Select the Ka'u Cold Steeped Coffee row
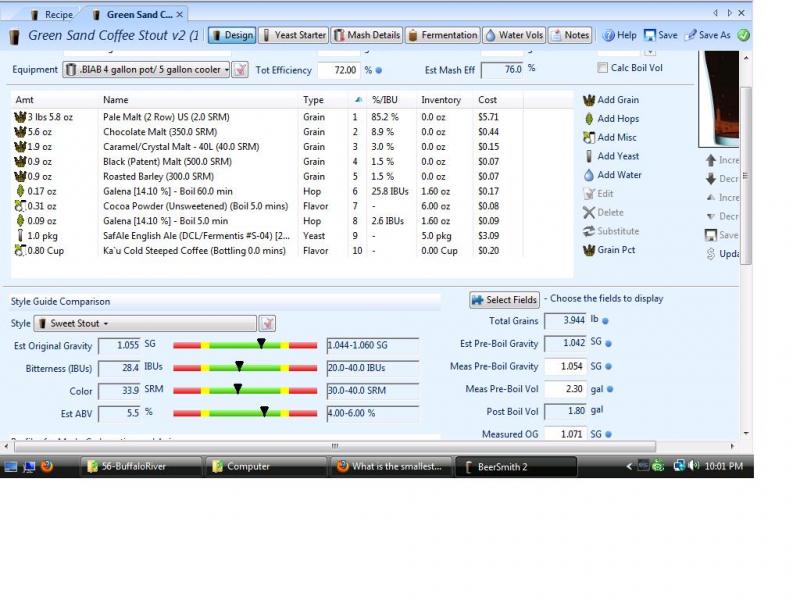 pyautogui.click(x=292, y=251)
